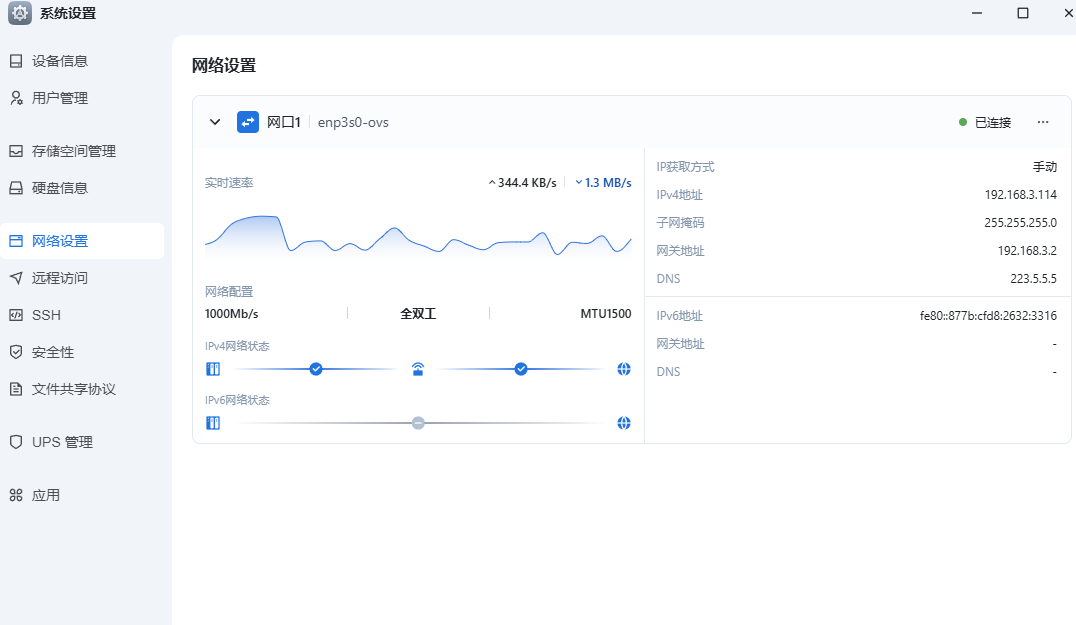The height and width of the screenshot is (625, 1076).
Task: Click the IPv6 address fe80::877b:cfd8:2632:3316
Action: click(x=988, y=316)
